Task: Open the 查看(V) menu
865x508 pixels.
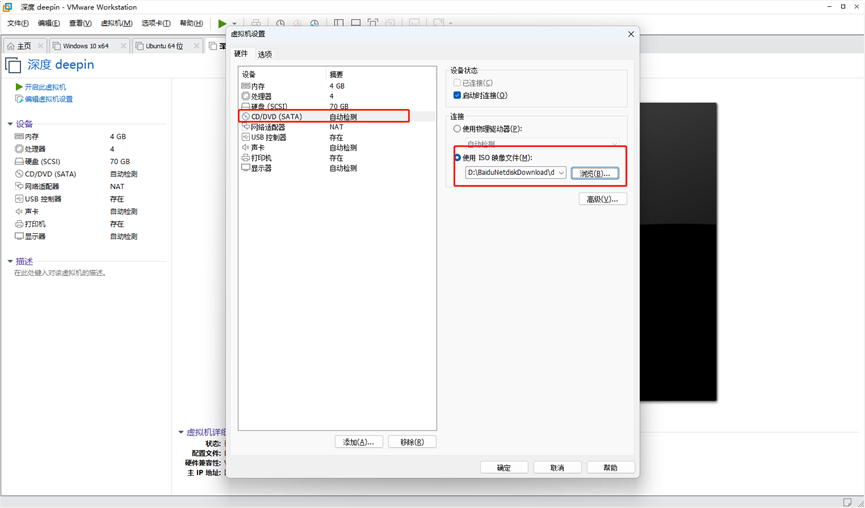Action: [80, 23]
